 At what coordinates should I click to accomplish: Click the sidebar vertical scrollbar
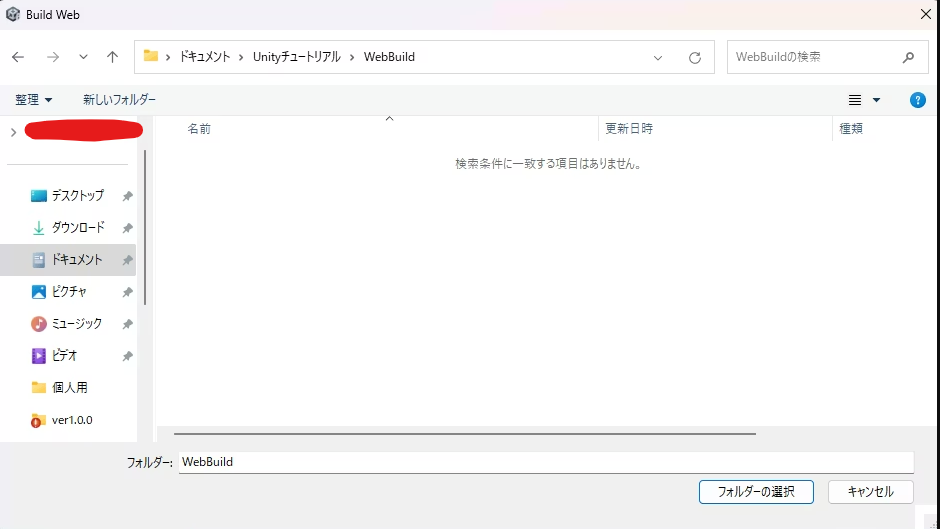pos(144,227)
